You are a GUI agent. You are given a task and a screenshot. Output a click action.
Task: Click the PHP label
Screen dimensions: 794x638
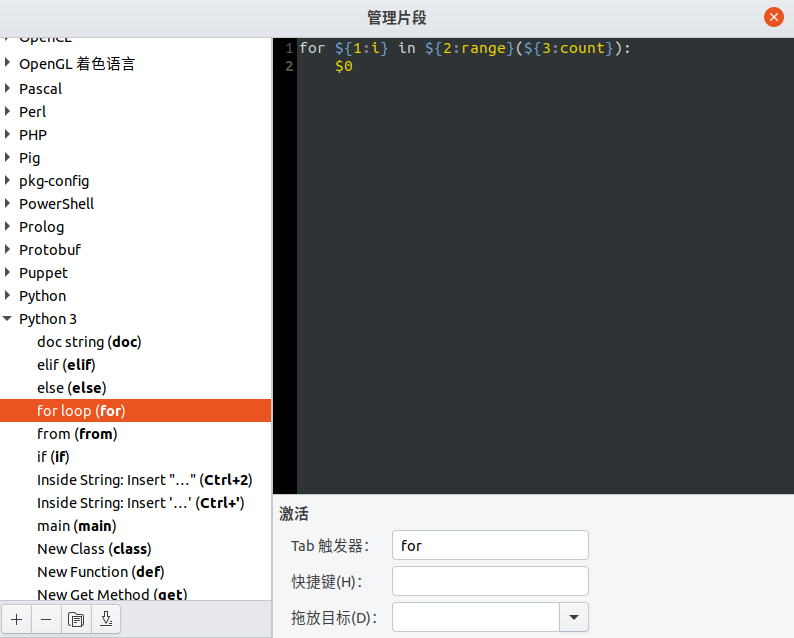pos(33,135)
